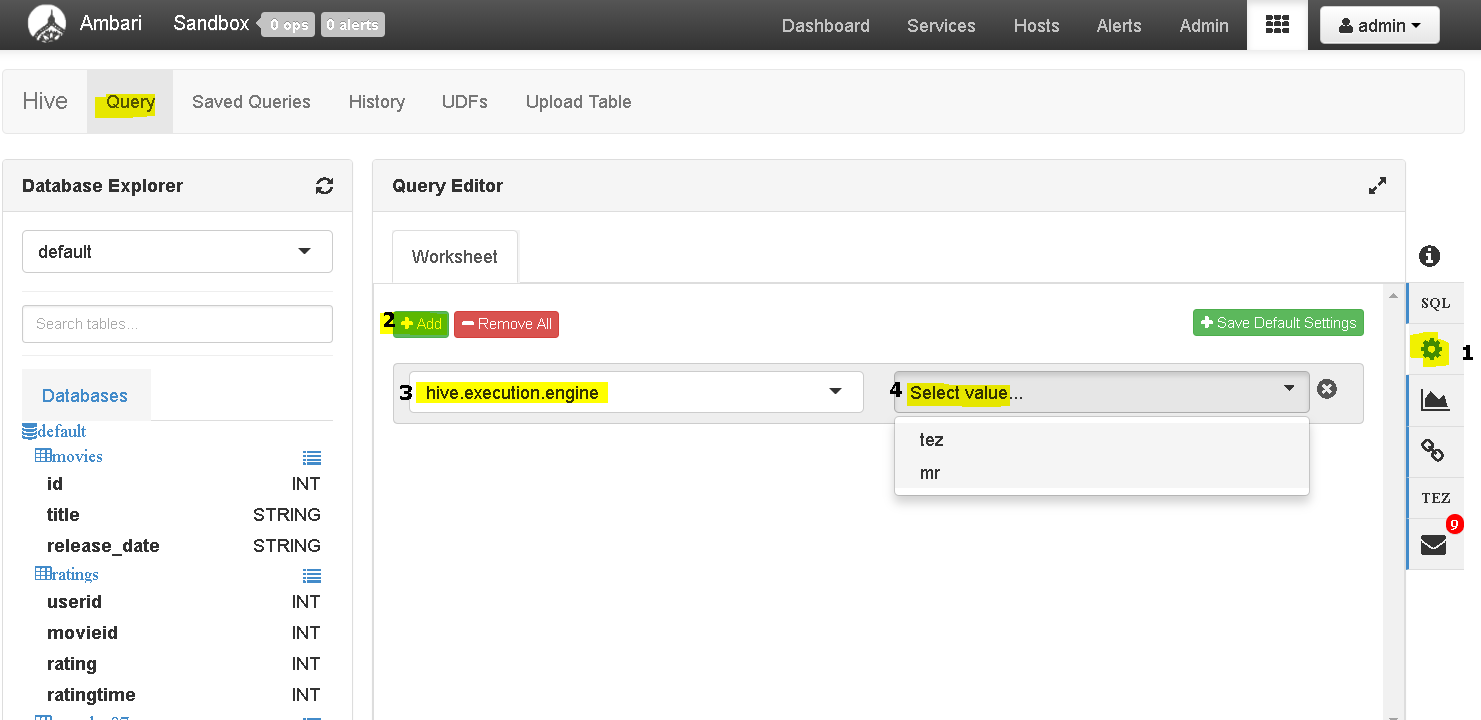Remove the hive.execution.engine setting row
Image resolution: width=1481 pixels, height=720 pixels.
[1327, 389]
